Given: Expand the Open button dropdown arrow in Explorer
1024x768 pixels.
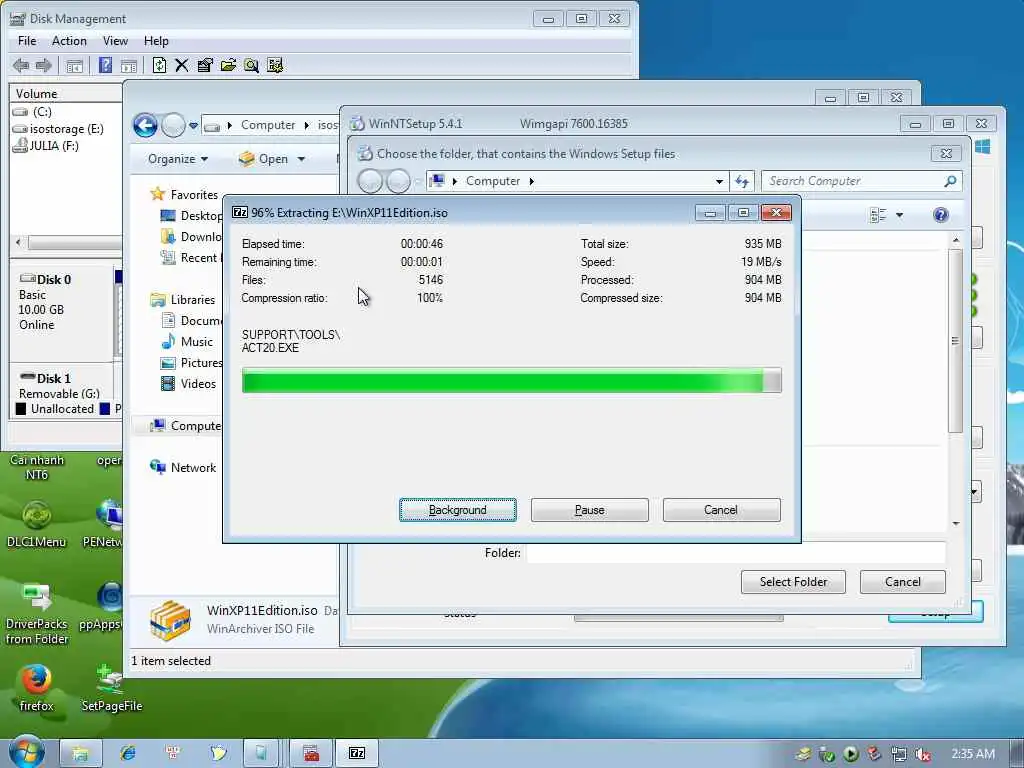Looking at the screenshot, I should click(x=301, y=159).
